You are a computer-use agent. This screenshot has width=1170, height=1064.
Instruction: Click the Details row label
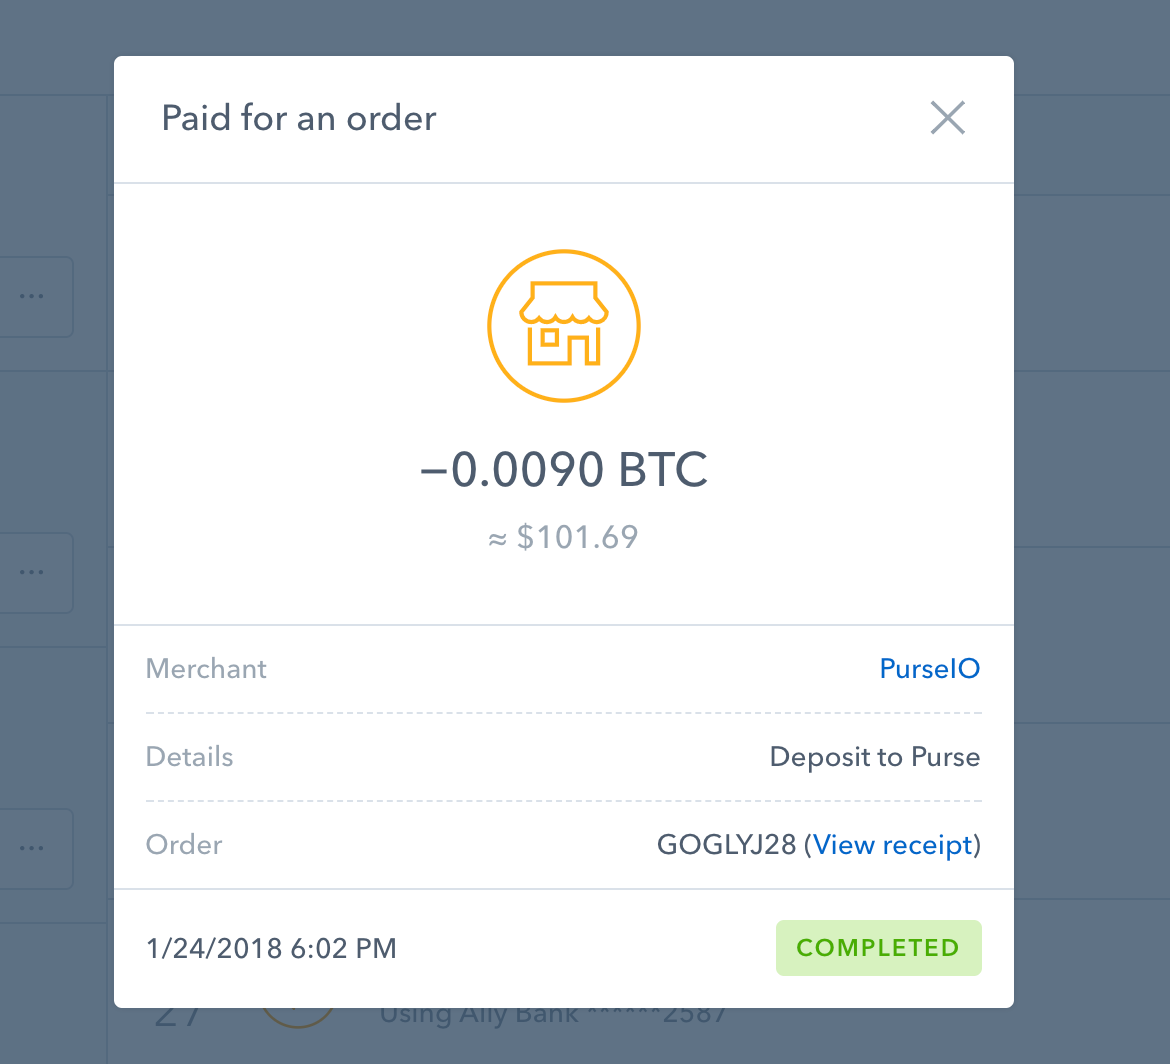189,757
